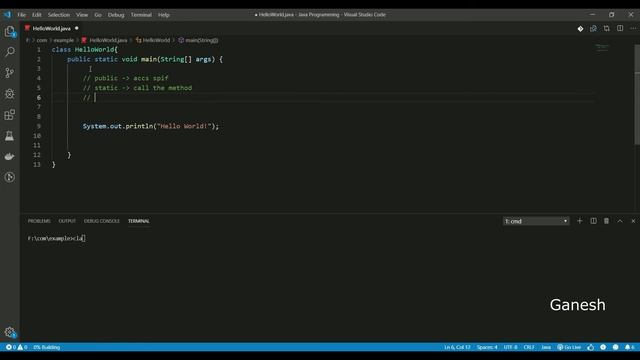
Task: Open the Go menu
Action: [x=98, y=15]
